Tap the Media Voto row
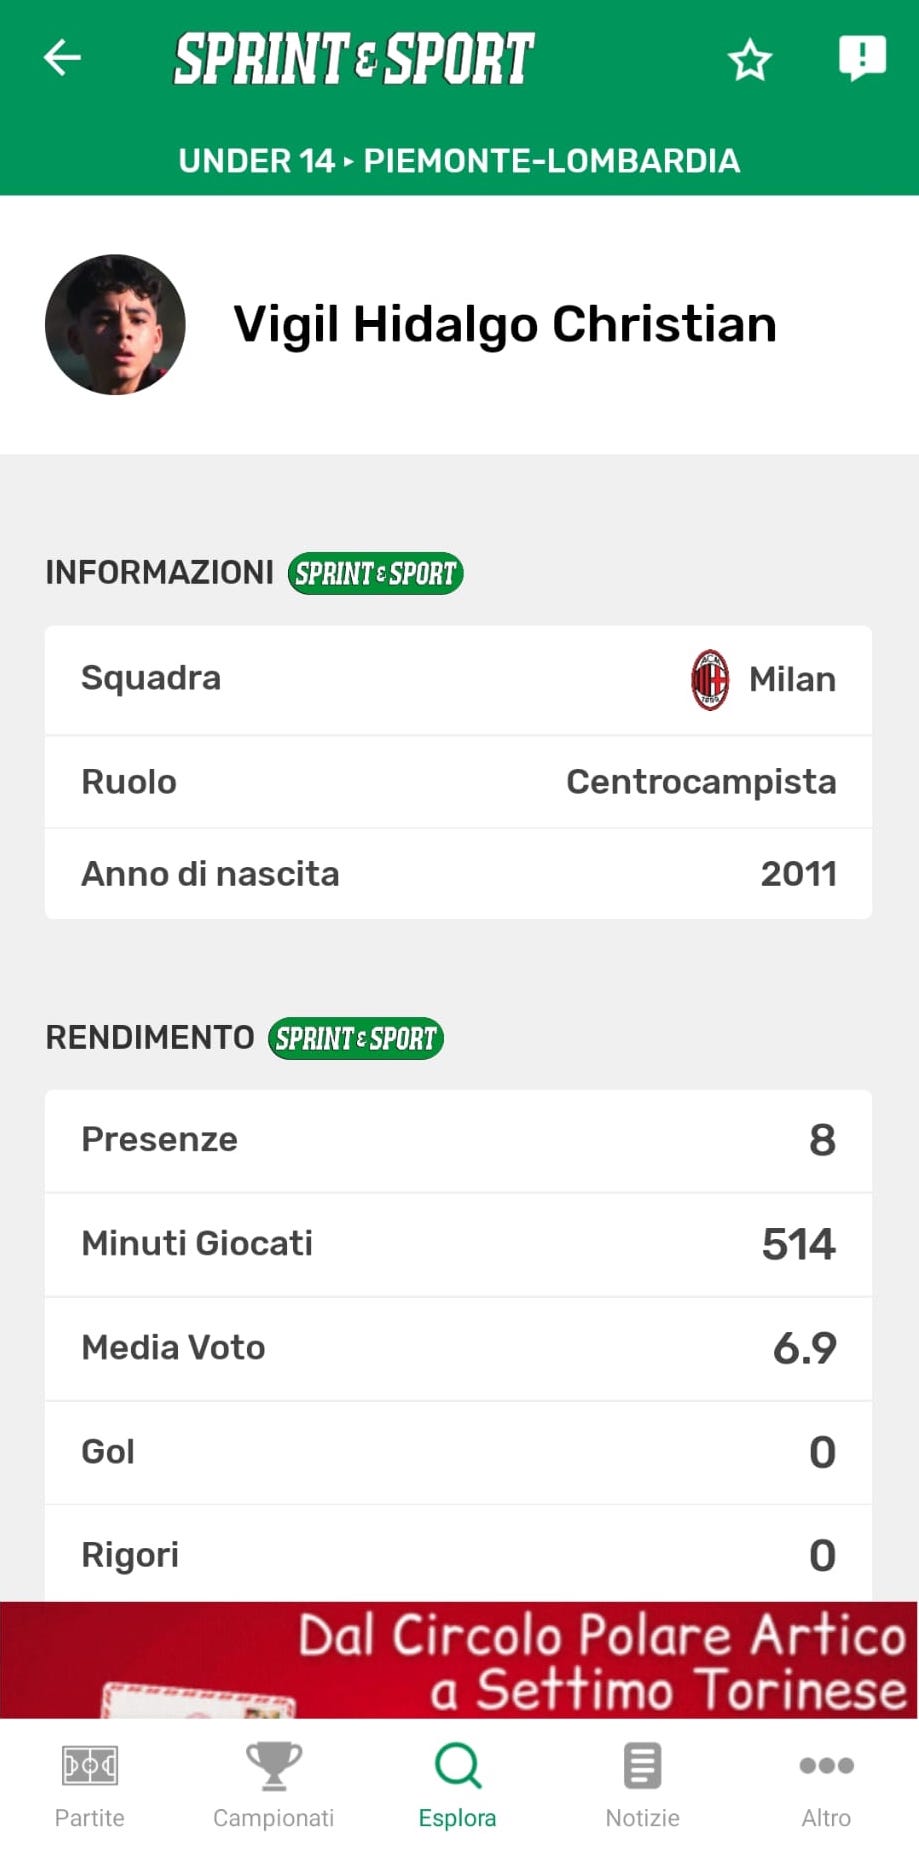This screenshot has width=919, height=1869. tap(458, 1348)
